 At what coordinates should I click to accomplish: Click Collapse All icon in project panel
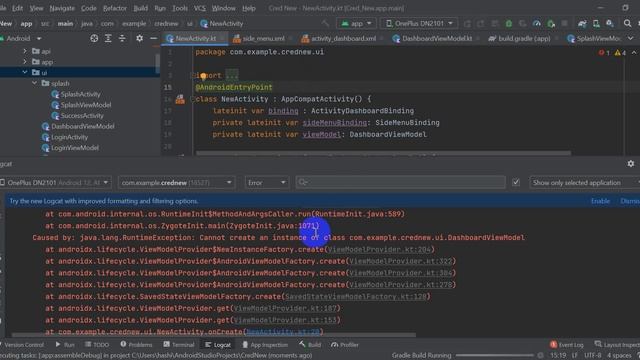(122, 38)
